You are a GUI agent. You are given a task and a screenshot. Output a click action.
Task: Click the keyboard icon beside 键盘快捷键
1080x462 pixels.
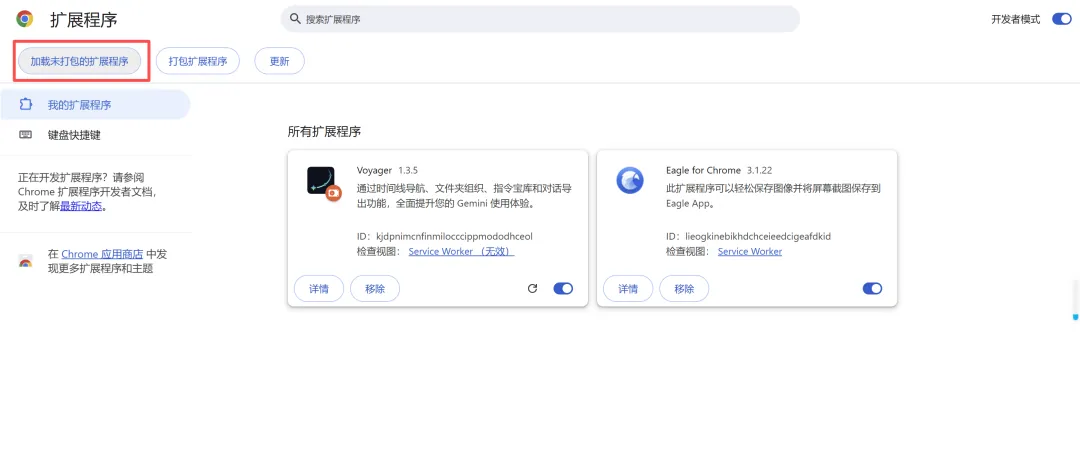click(26, 135)
